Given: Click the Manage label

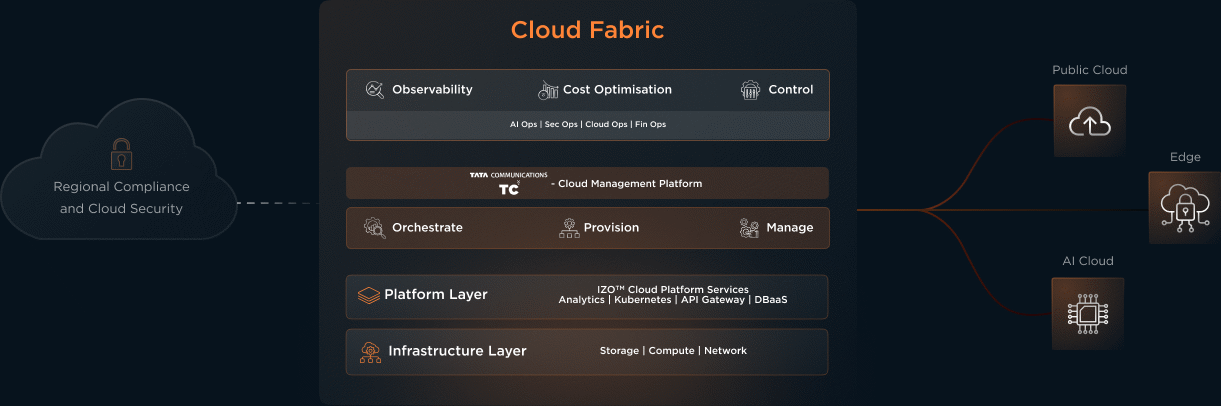Looking at the screenshot, I should coord(790,228).
